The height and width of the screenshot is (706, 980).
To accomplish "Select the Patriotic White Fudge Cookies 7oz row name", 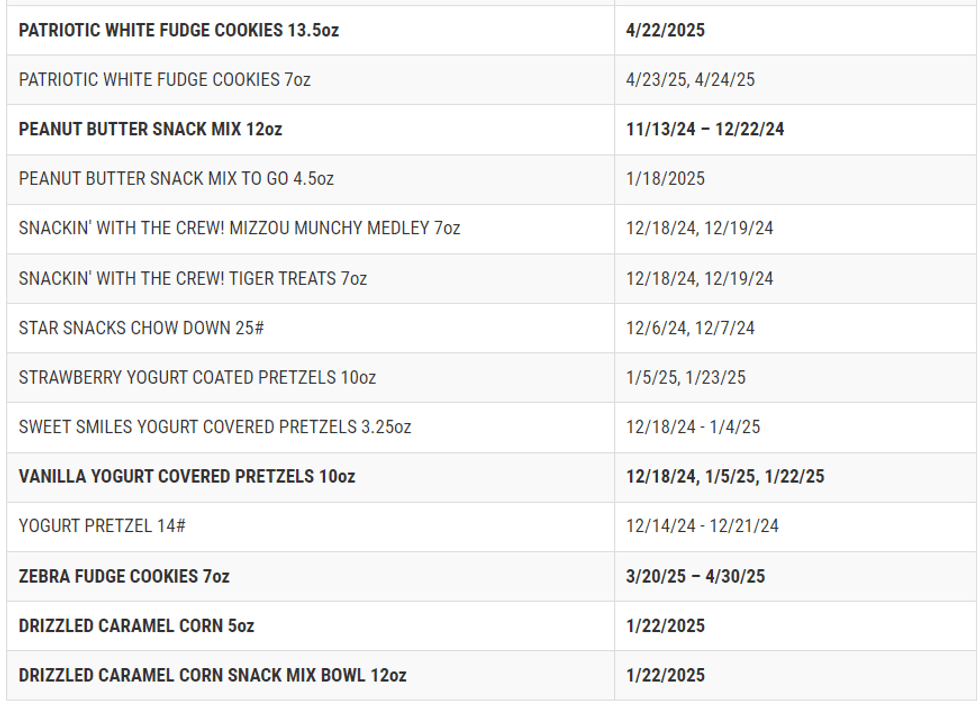I will 165,80.
